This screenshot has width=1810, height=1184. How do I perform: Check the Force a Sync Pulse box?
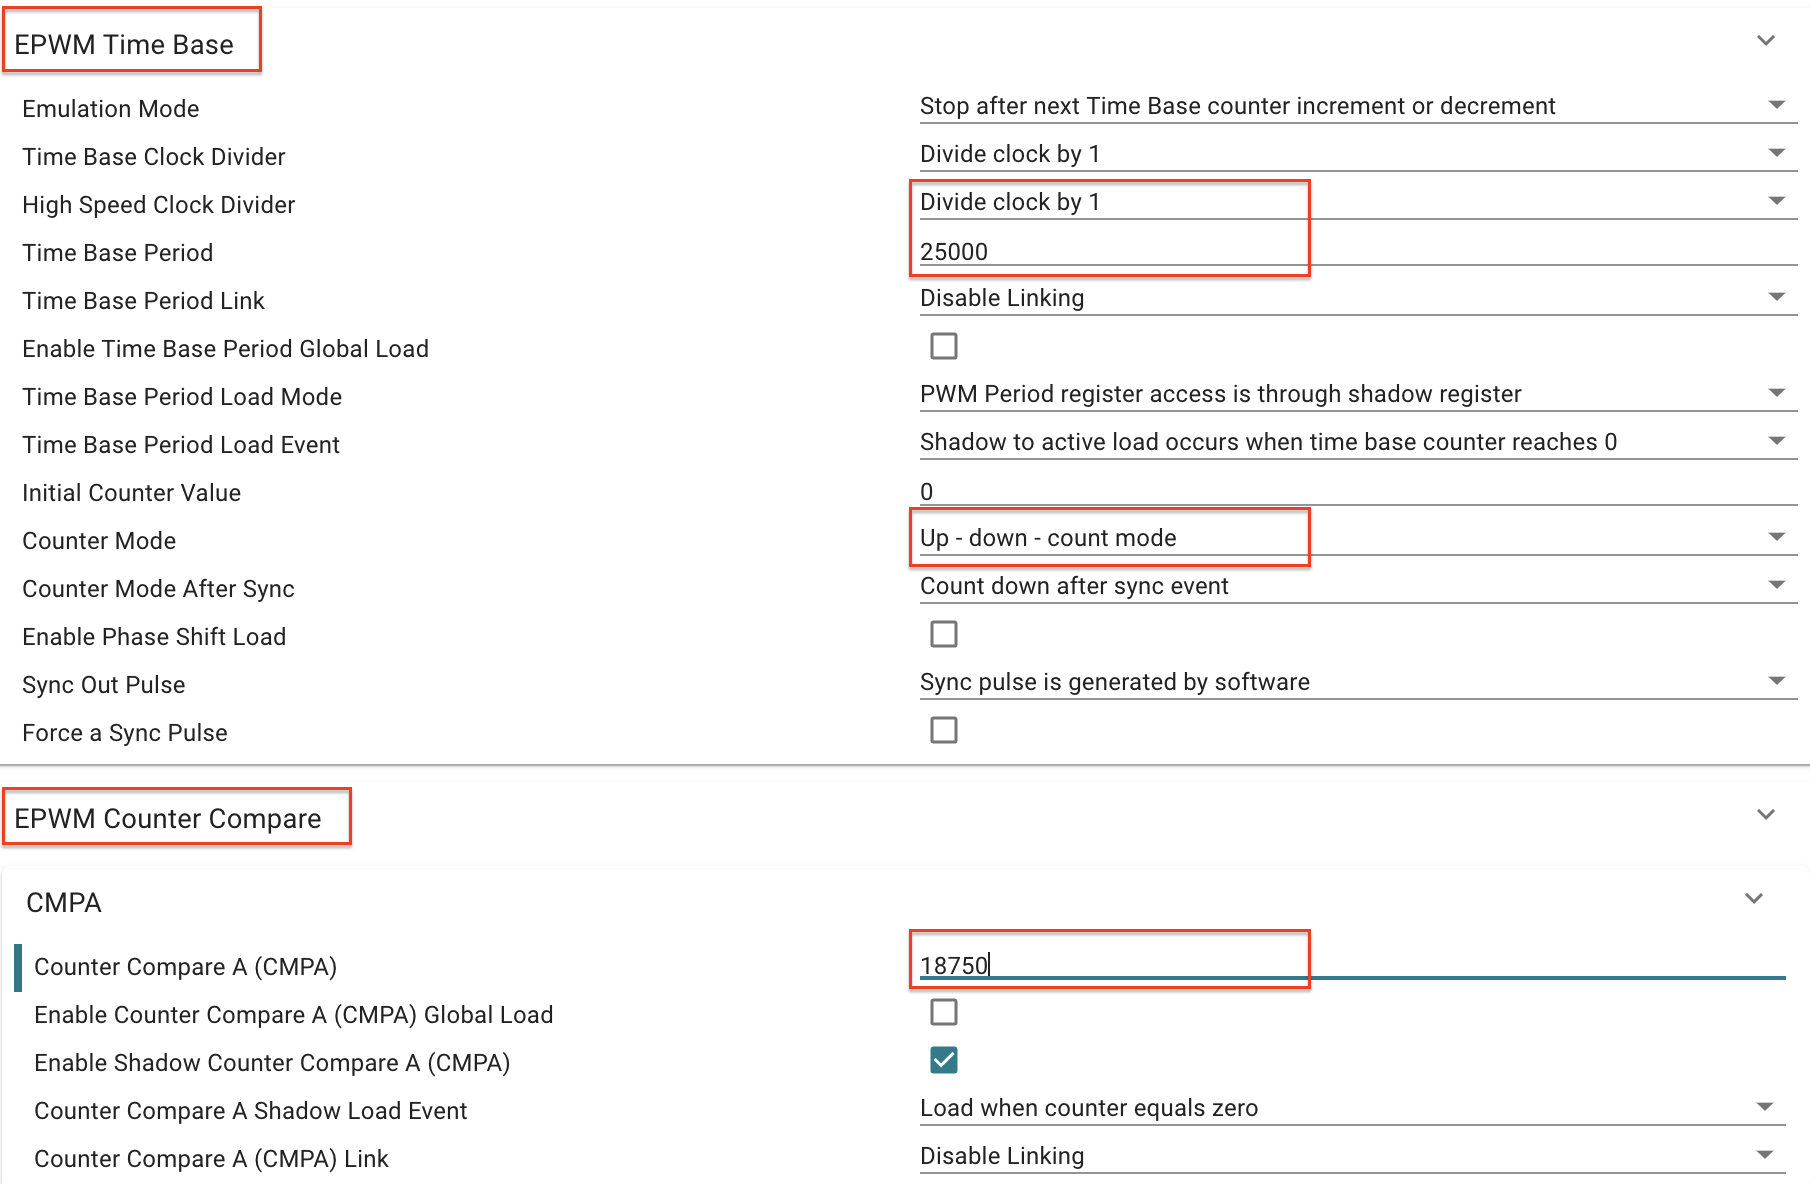(x=944, y=730)
